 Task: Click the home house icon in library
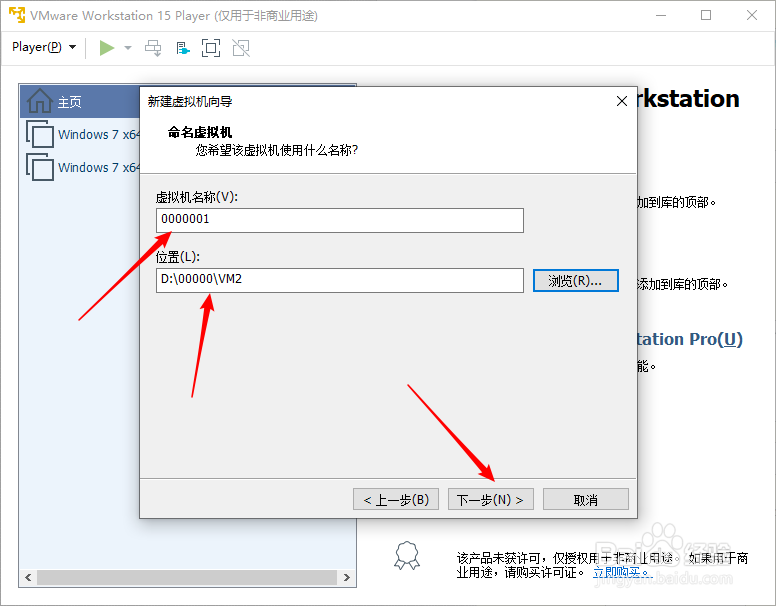[x=40, y=101]
